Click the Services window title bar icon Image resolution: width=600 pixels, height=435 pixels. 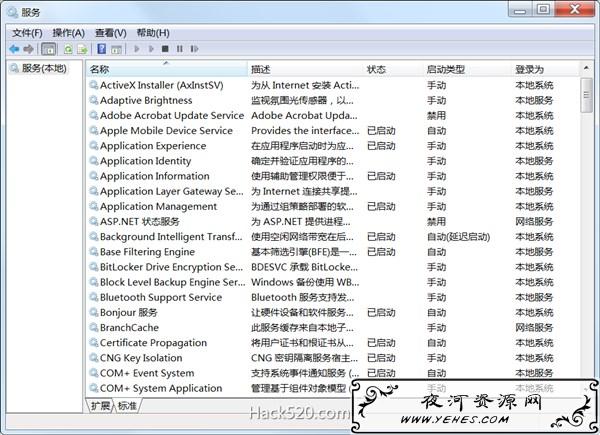tap(13, 12)
